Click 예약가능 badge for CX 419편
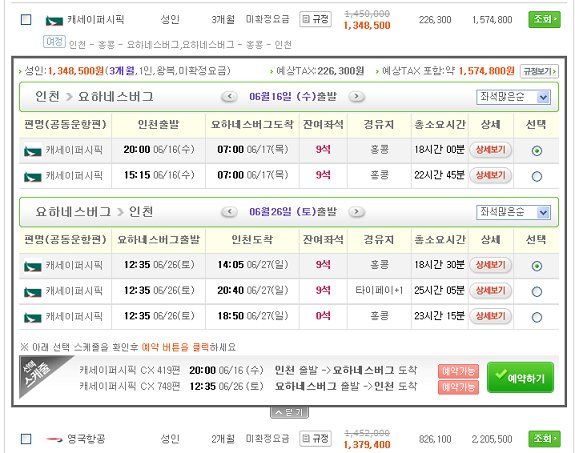The width and height of the screenshot is (575, 453). tap(458, 371)
